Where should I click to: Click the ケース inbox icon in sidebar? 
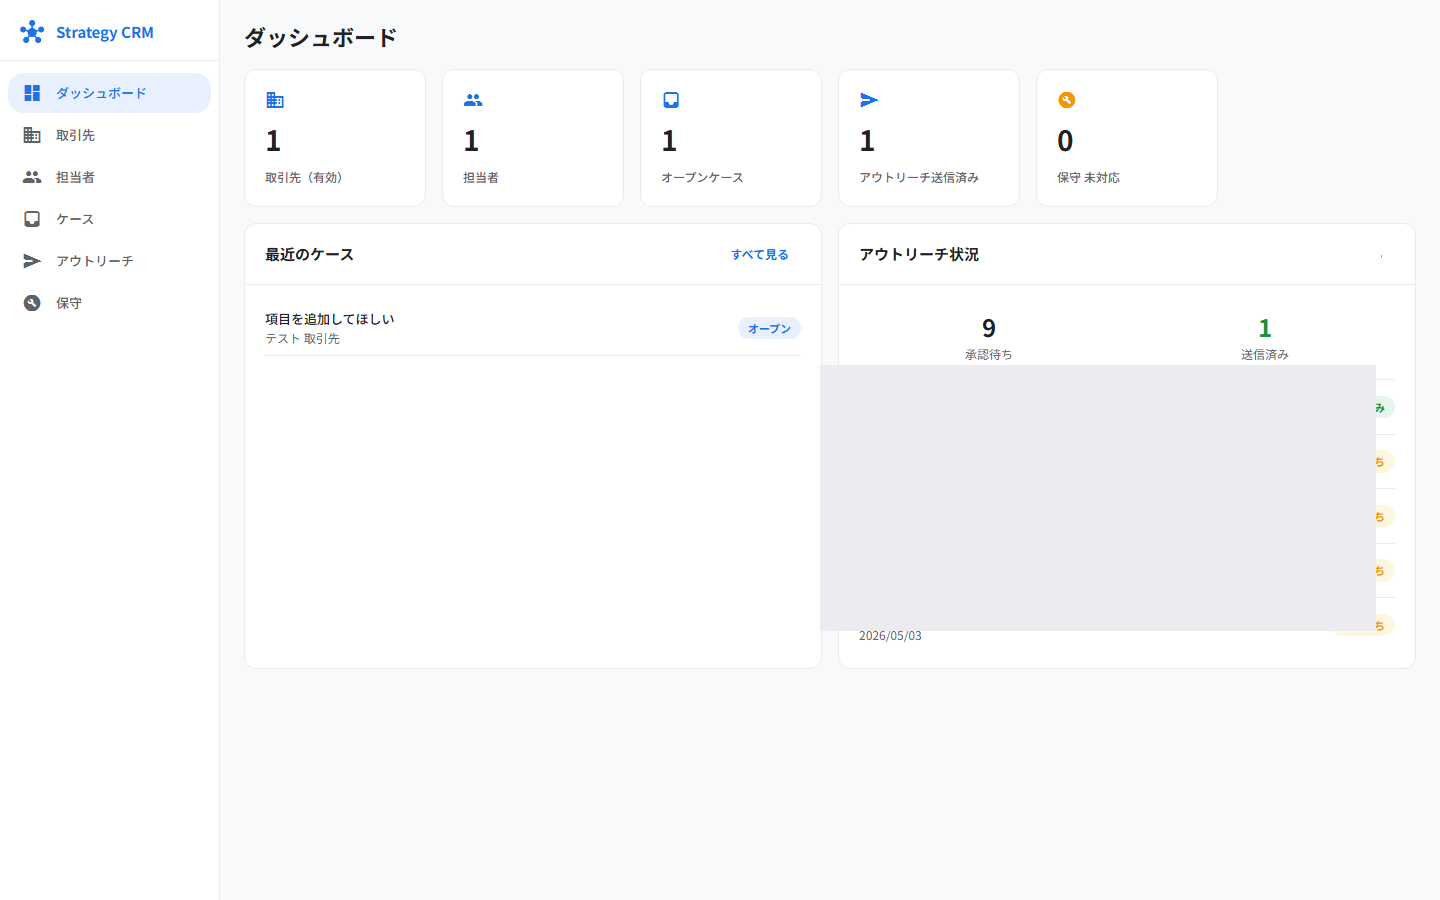pos(32,219)
